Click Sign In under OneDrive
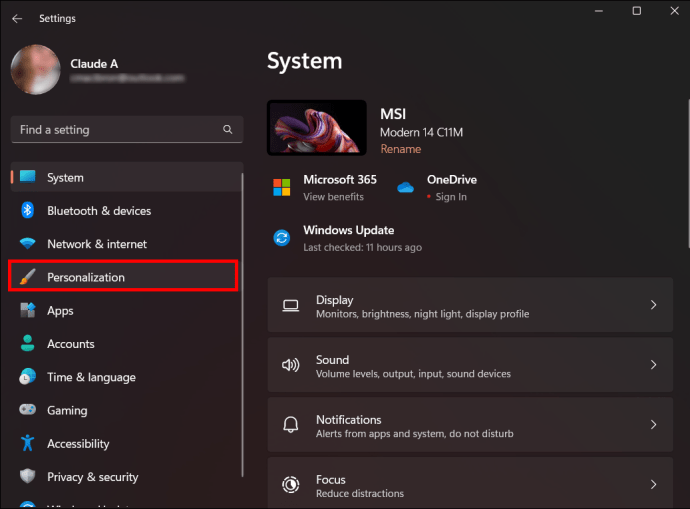This screenshot has width=690, height=509. coord(451,197)
